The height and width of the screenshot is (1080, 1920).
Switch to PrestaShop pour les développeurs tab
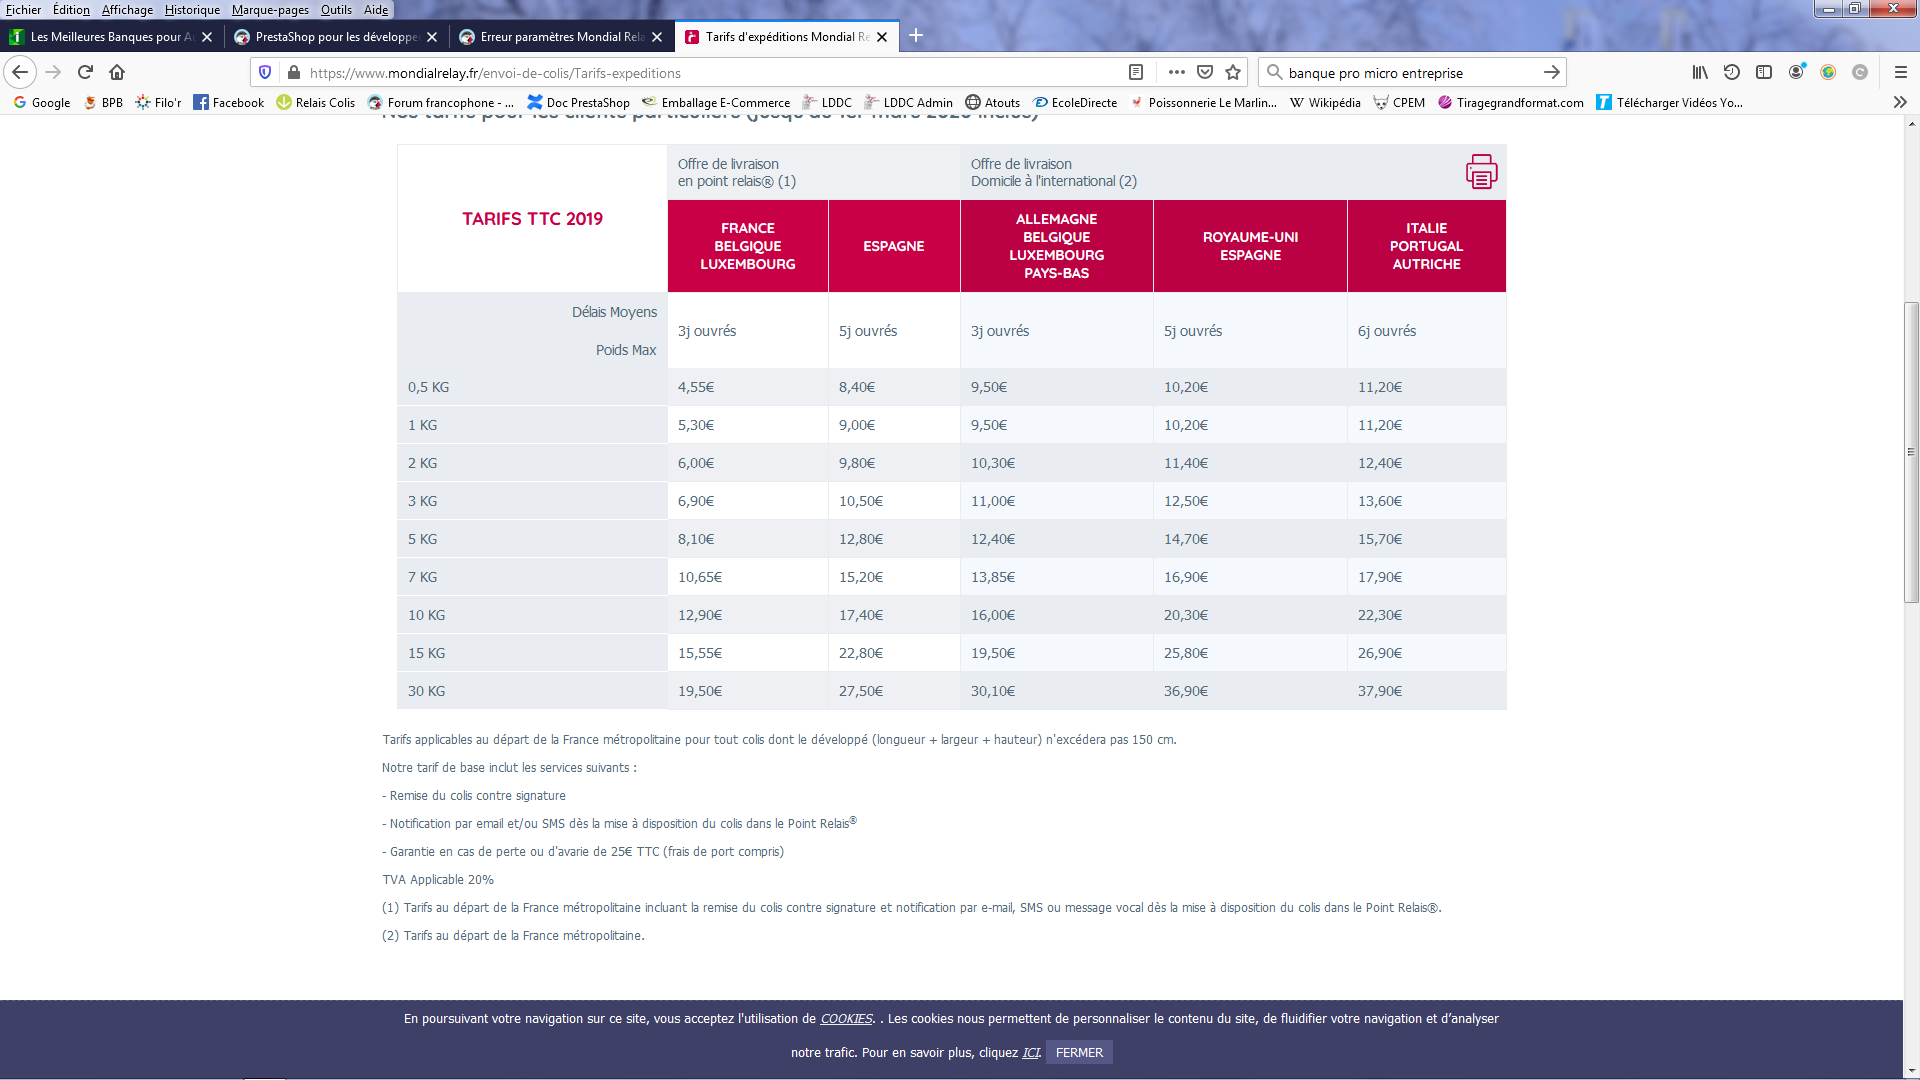tap(336, 37)
